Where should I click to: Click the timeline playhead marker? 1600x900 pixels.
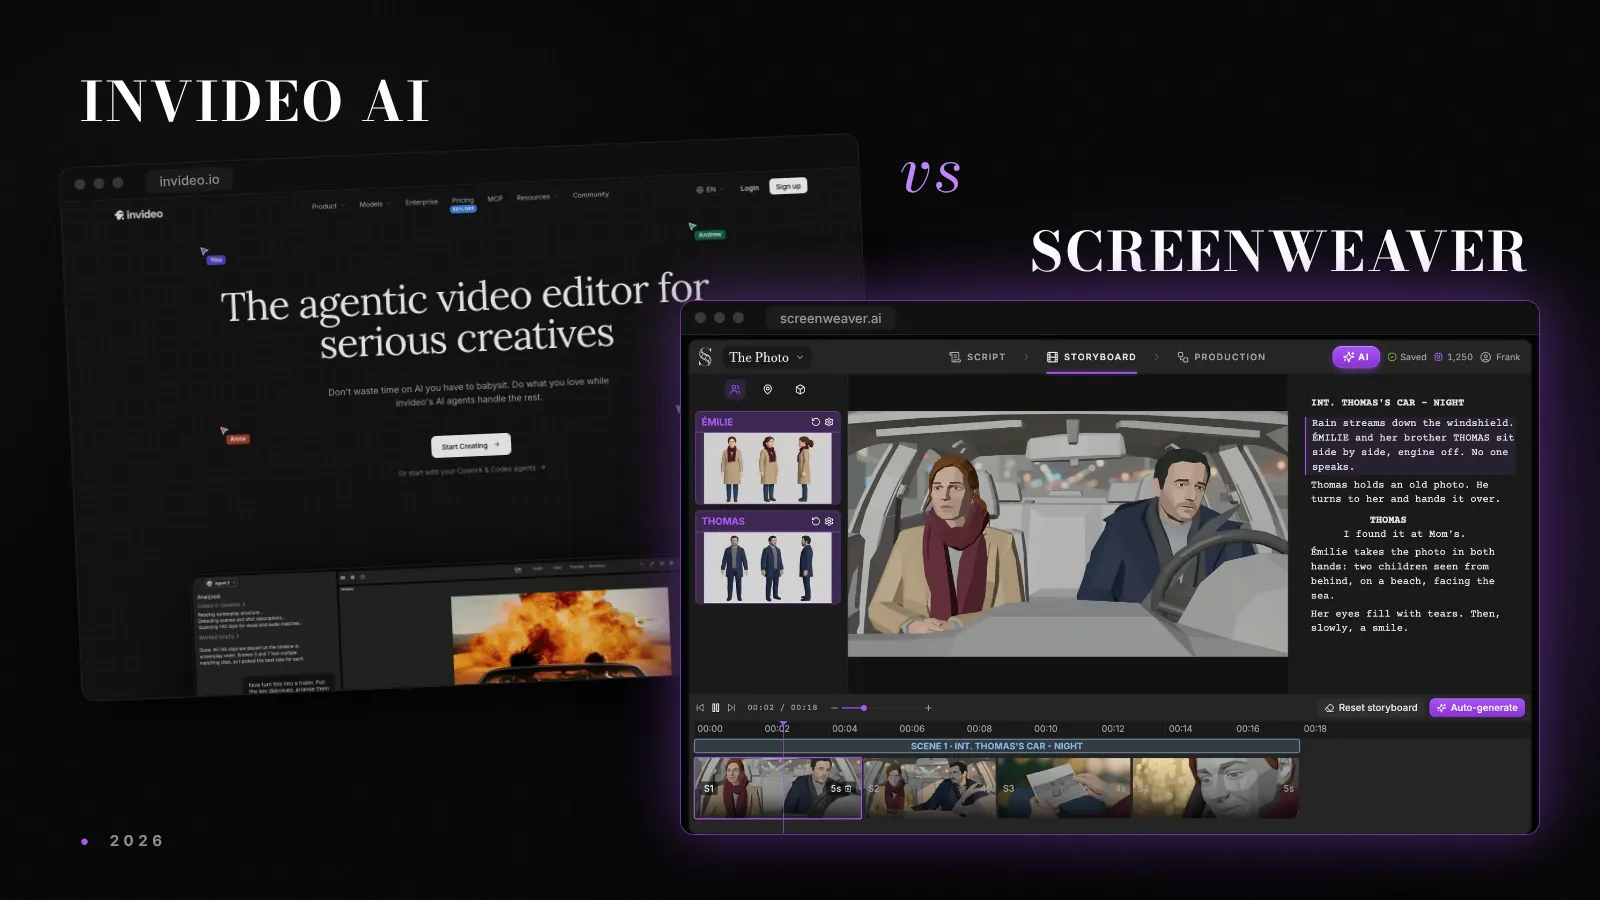(x=783, y=724)
